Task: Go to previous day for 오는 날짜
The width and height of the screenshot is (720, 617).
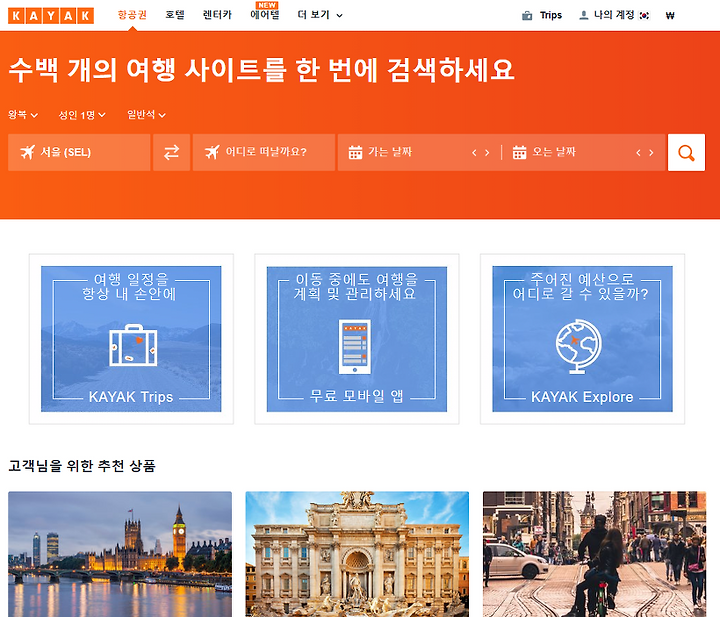Action: coord(638,153)
